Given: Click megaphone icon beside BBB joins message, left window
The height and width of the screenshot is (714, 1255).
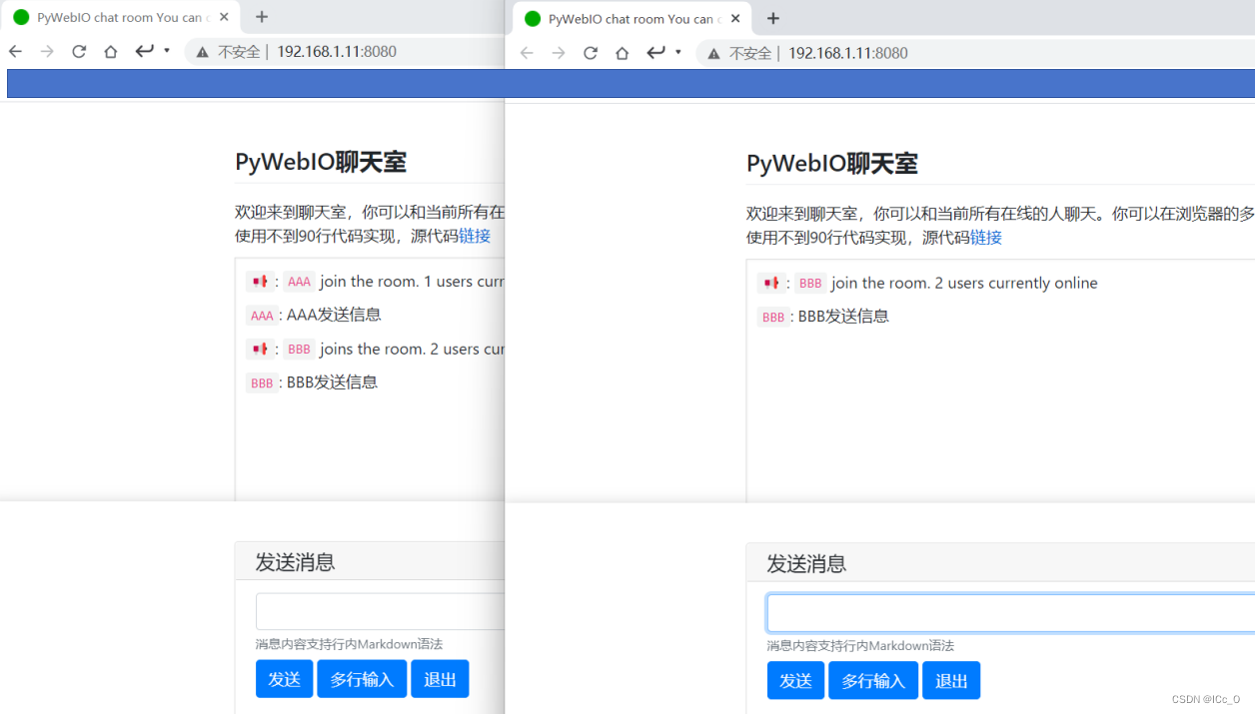Looking at the screenshot, I should click(x=260, y=348).
